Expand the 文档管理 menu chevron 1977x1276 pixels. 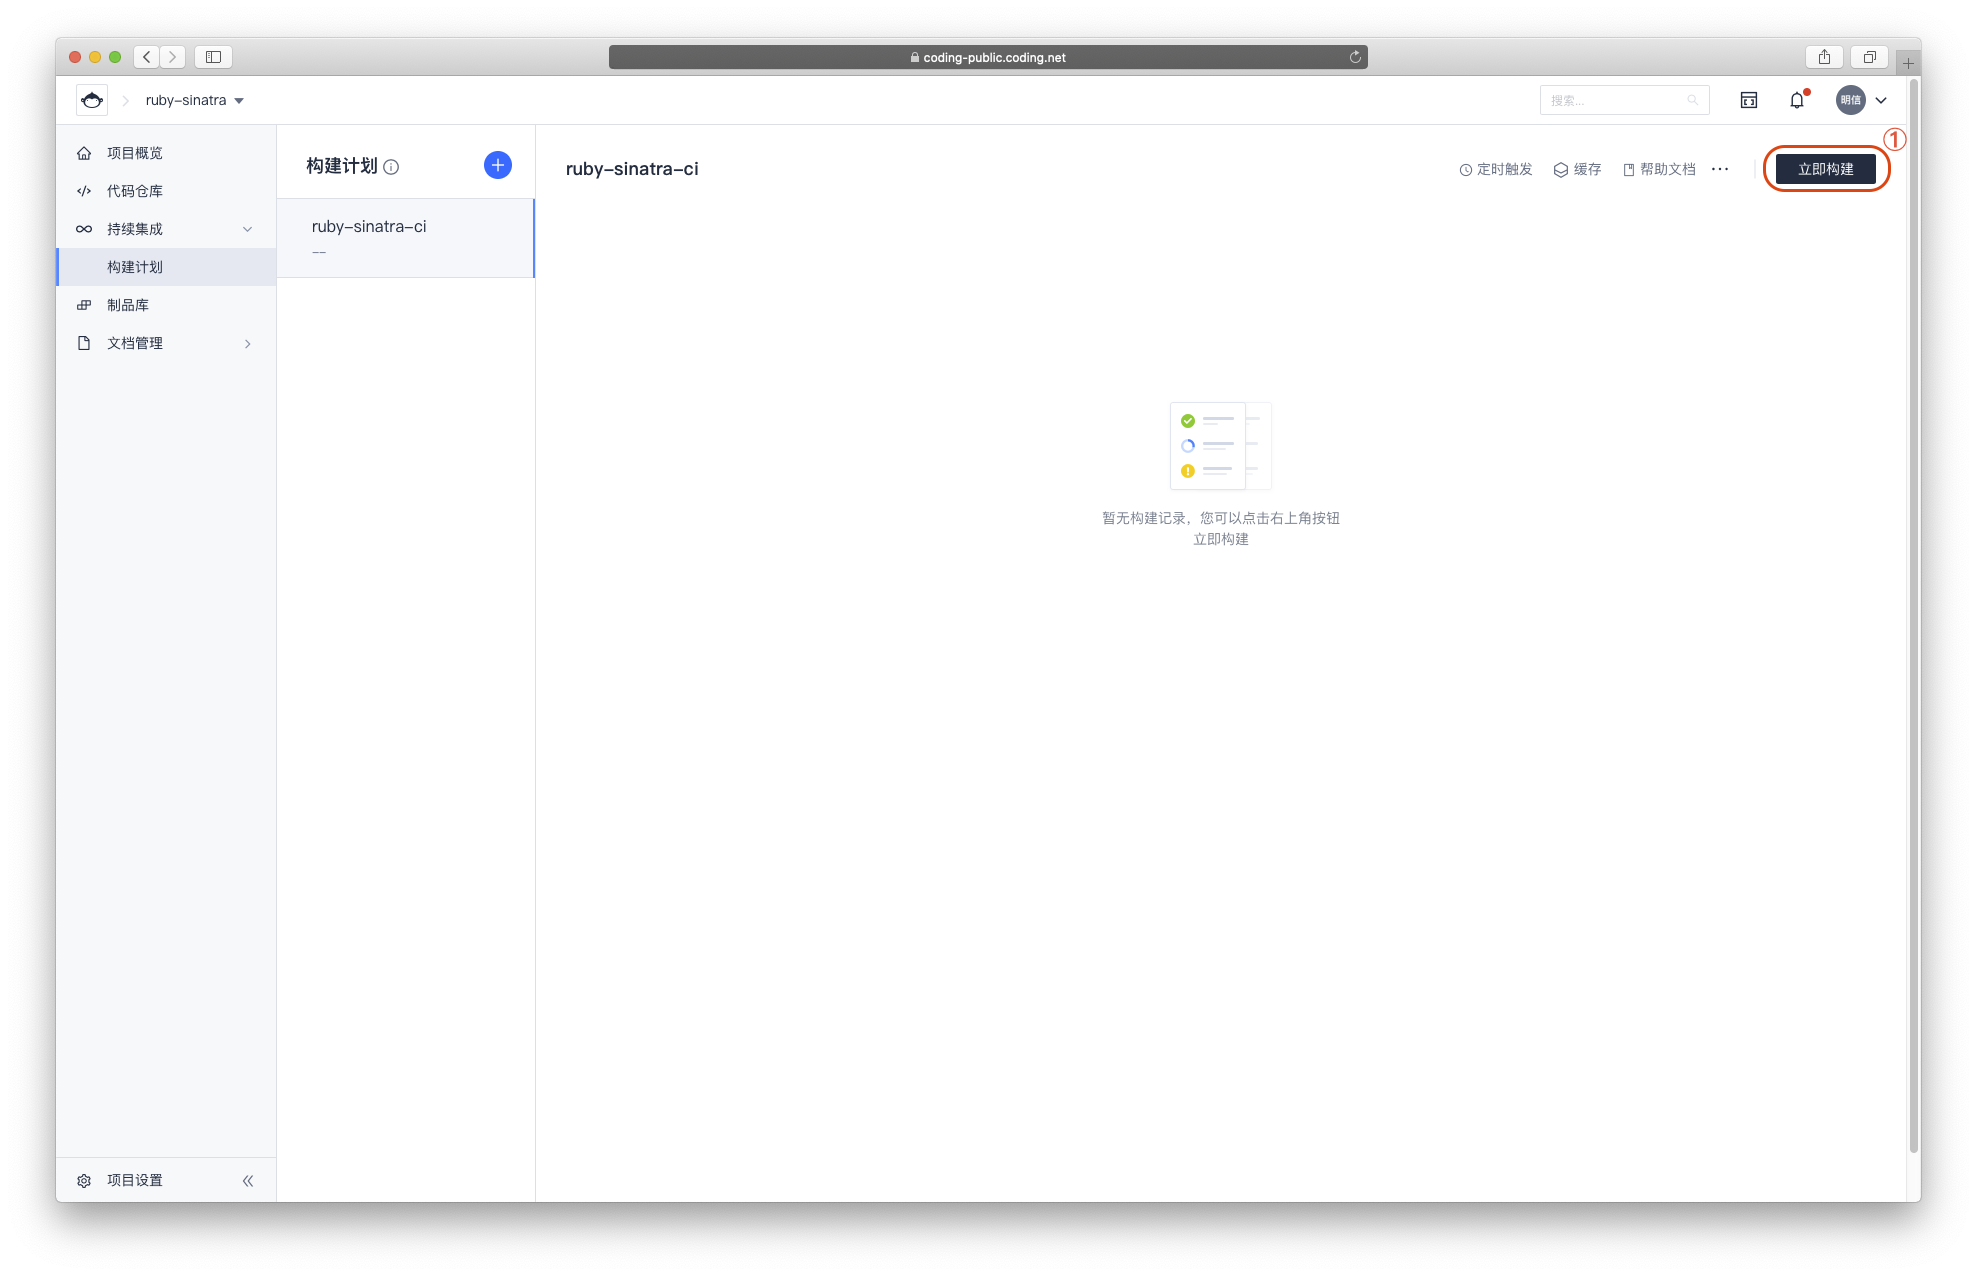247,343
